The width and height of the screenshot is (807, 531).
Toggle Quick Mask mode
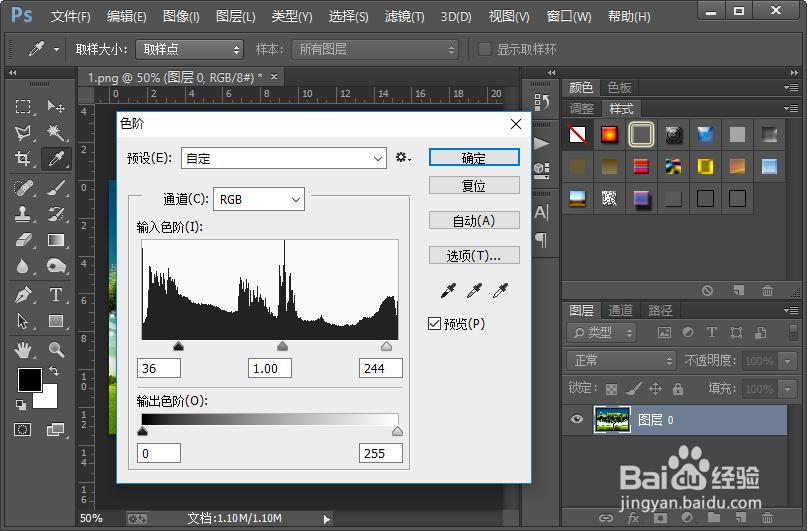click(23, 429)
